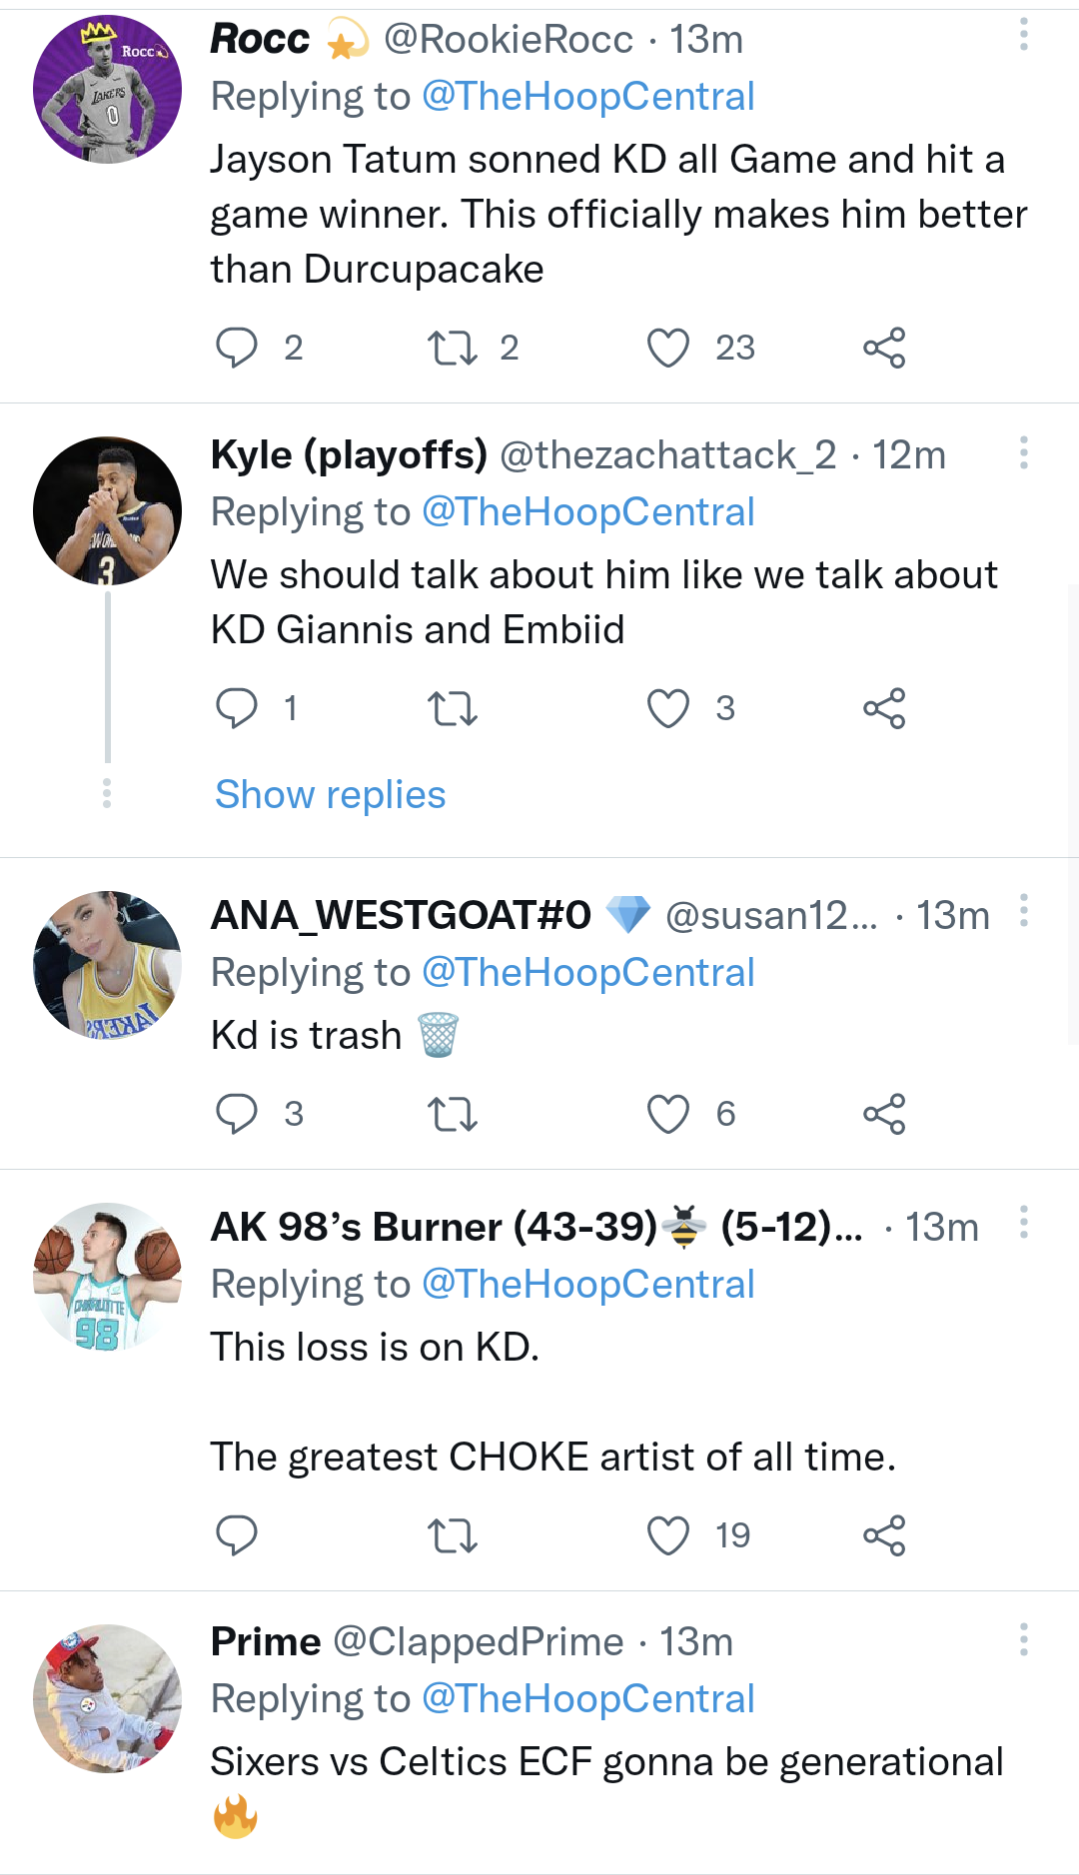Open @TheHoopCentral link in Prime's reply
Image resolution: width=1079 pixels, height=1875 pixels.
(588, 1699)
